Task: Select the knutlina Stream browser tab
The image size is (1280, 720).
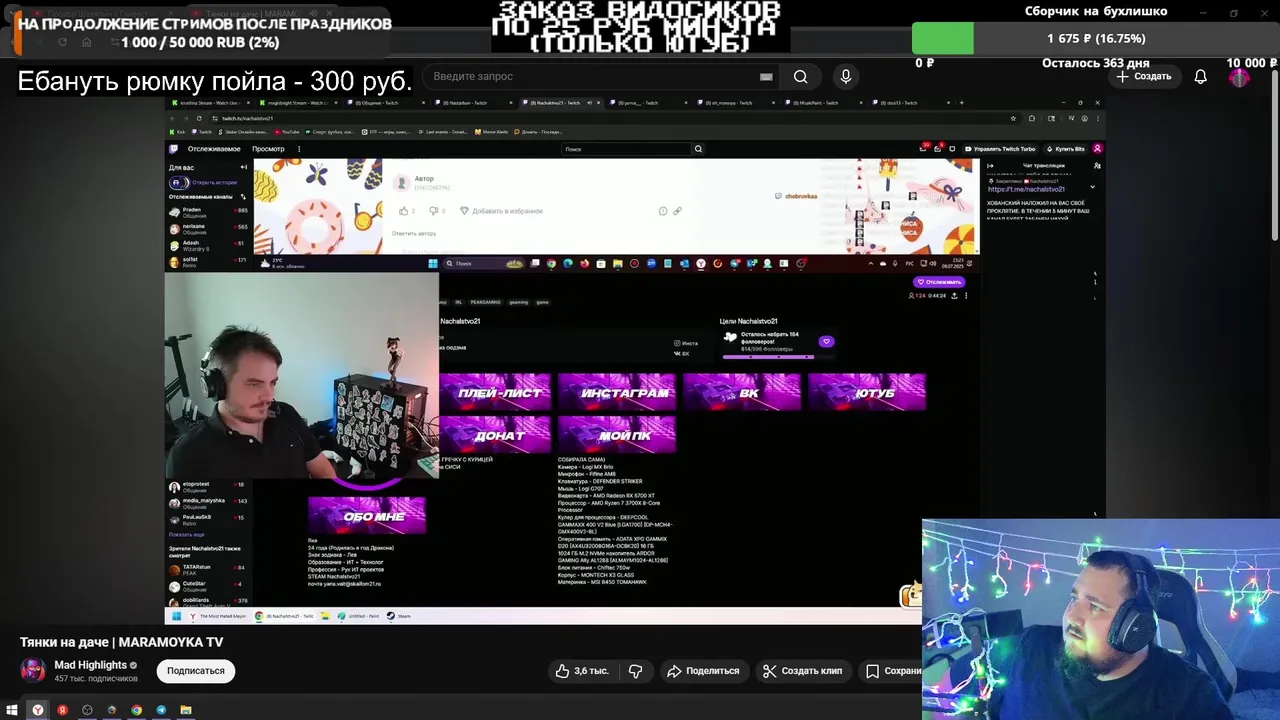Action: (x=208, y=103)
